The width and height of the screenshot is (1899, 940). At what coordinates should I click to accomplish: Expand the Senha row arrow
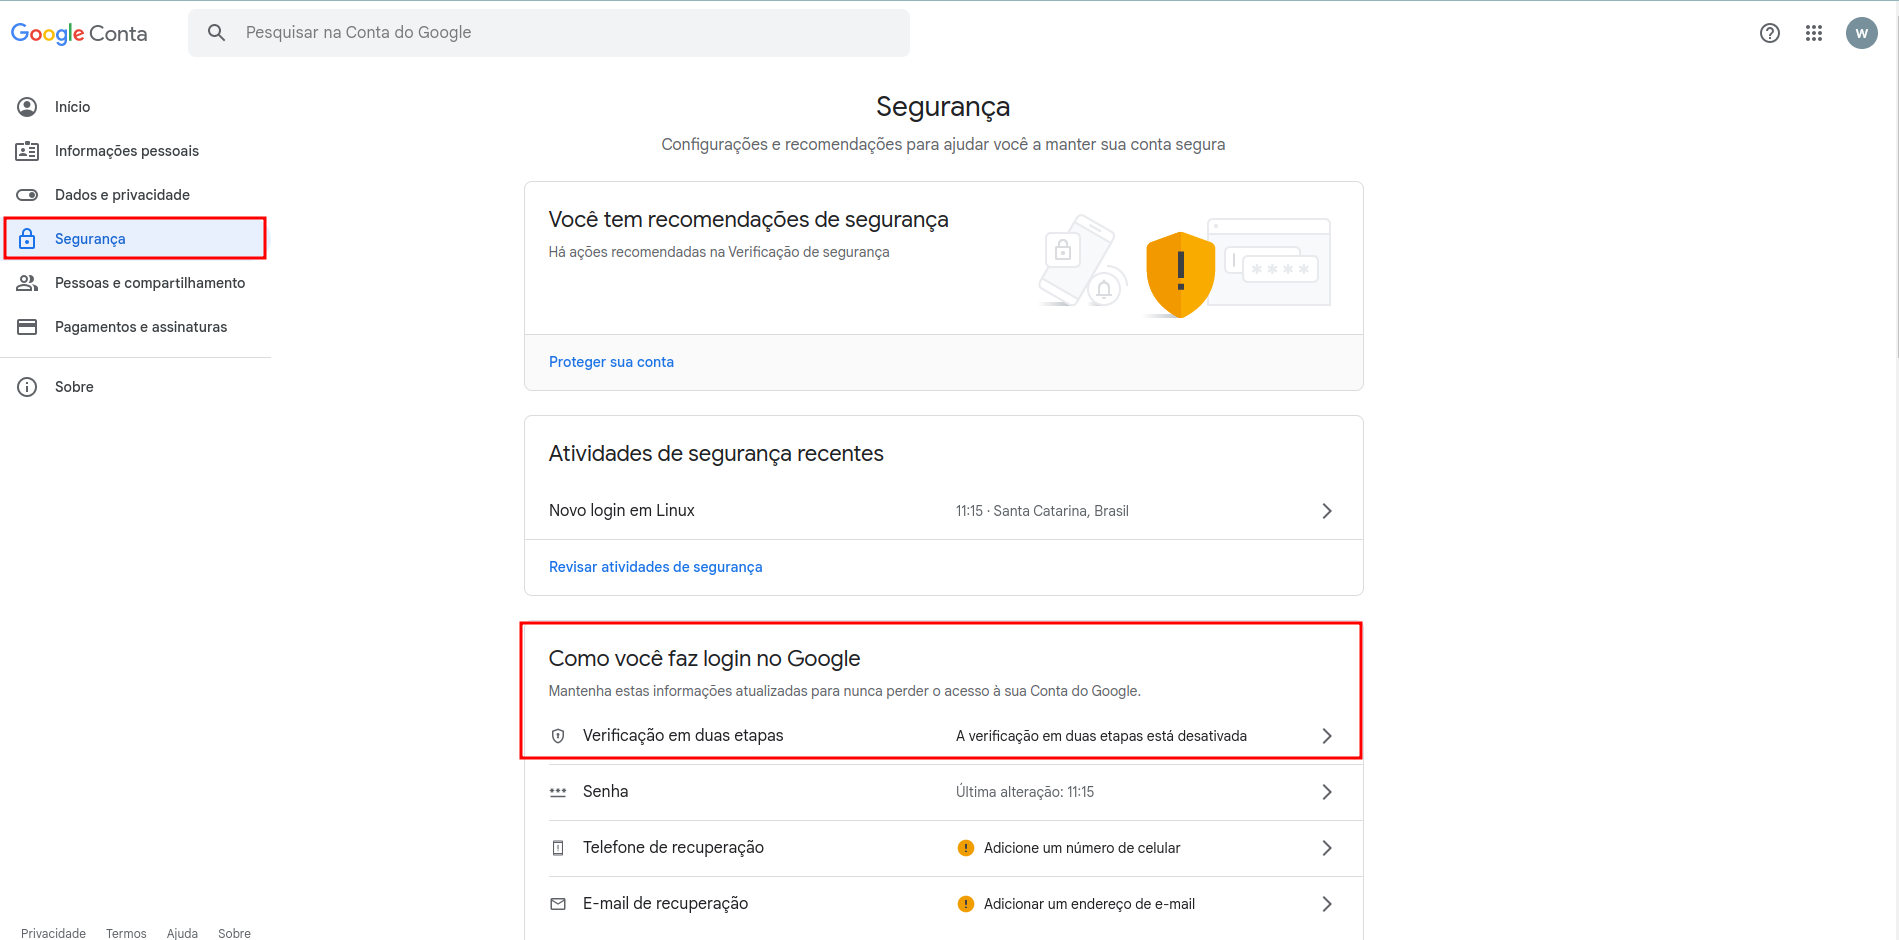(x=1327, y=792)
